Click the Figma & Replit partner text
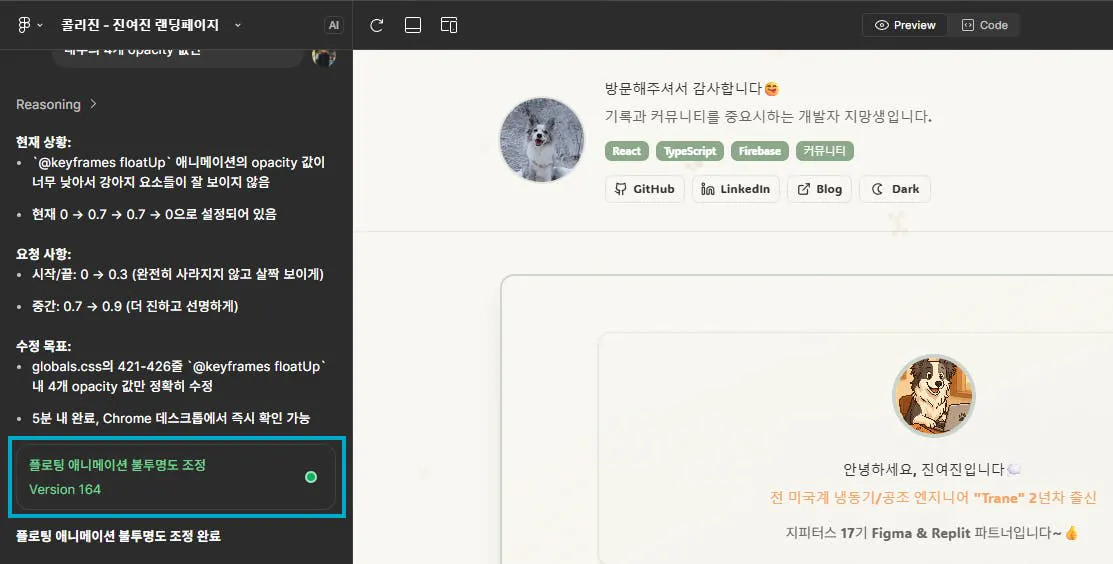 coord(932,532)
